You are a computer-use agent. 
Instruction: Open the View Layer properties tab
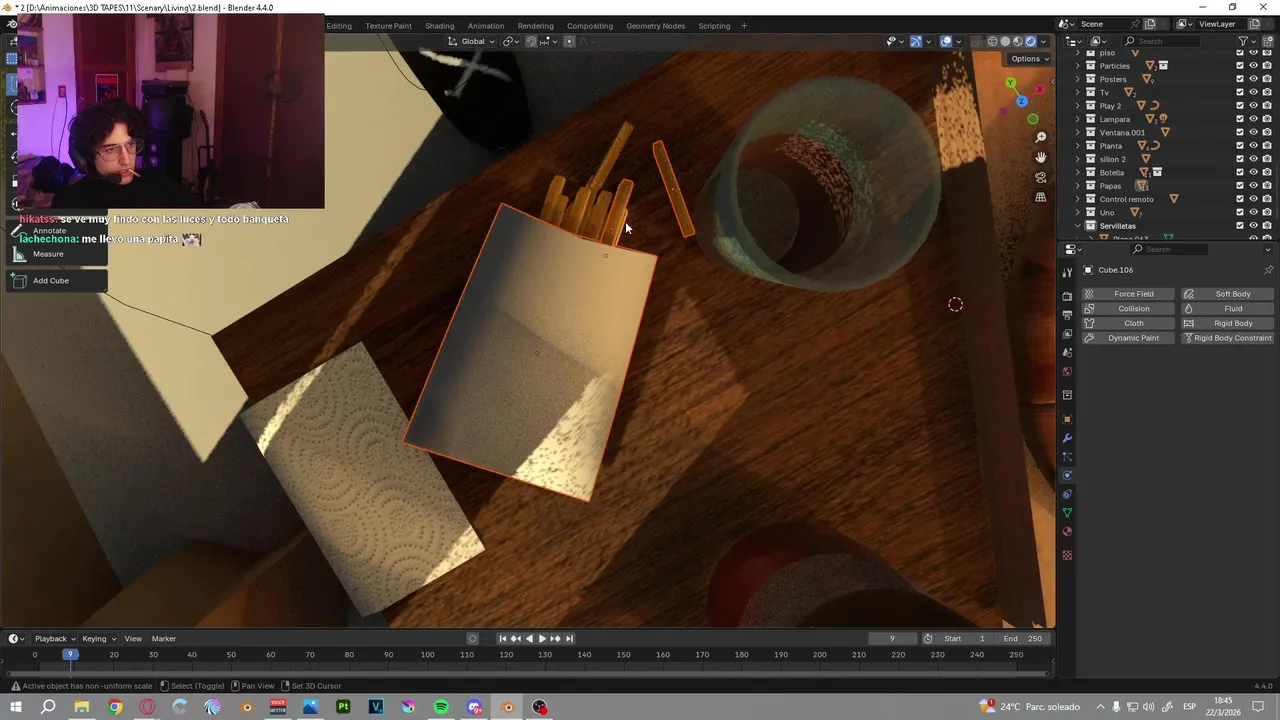tap(1067, 334)
